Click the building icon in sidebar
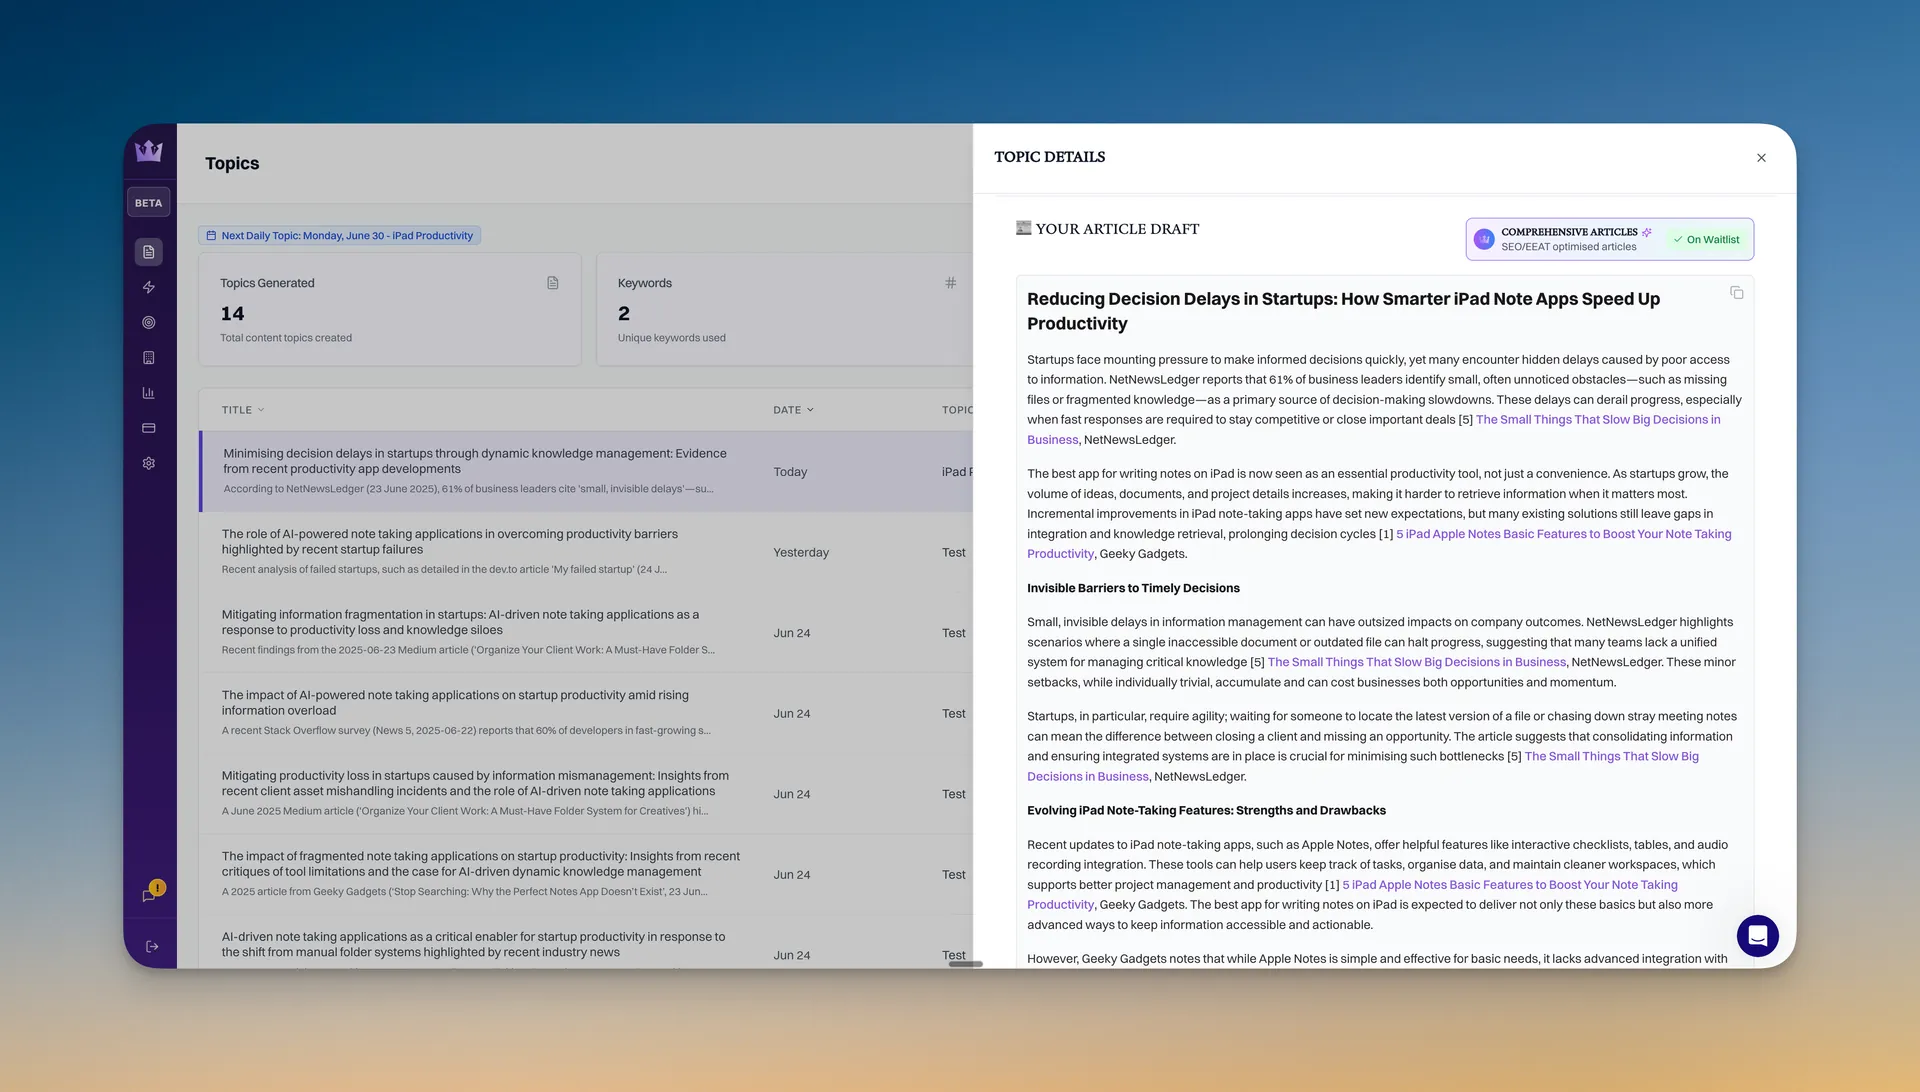This screenshot has height=1092, width=1920. tap(149, 358)
